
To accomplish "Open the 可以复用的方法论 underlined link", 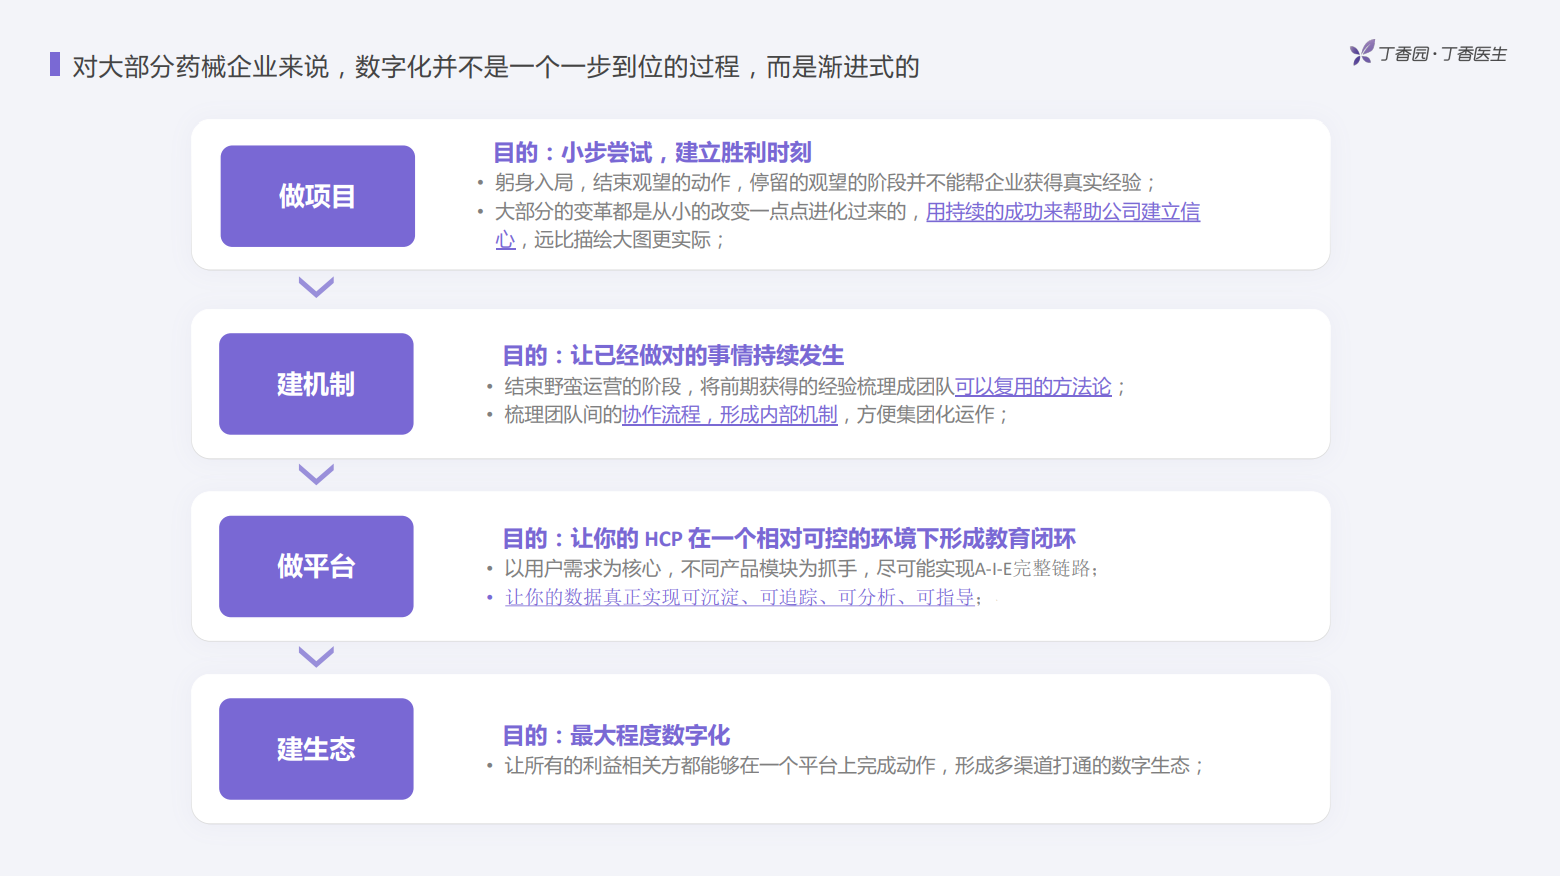I will click(x=1033, y=385).
